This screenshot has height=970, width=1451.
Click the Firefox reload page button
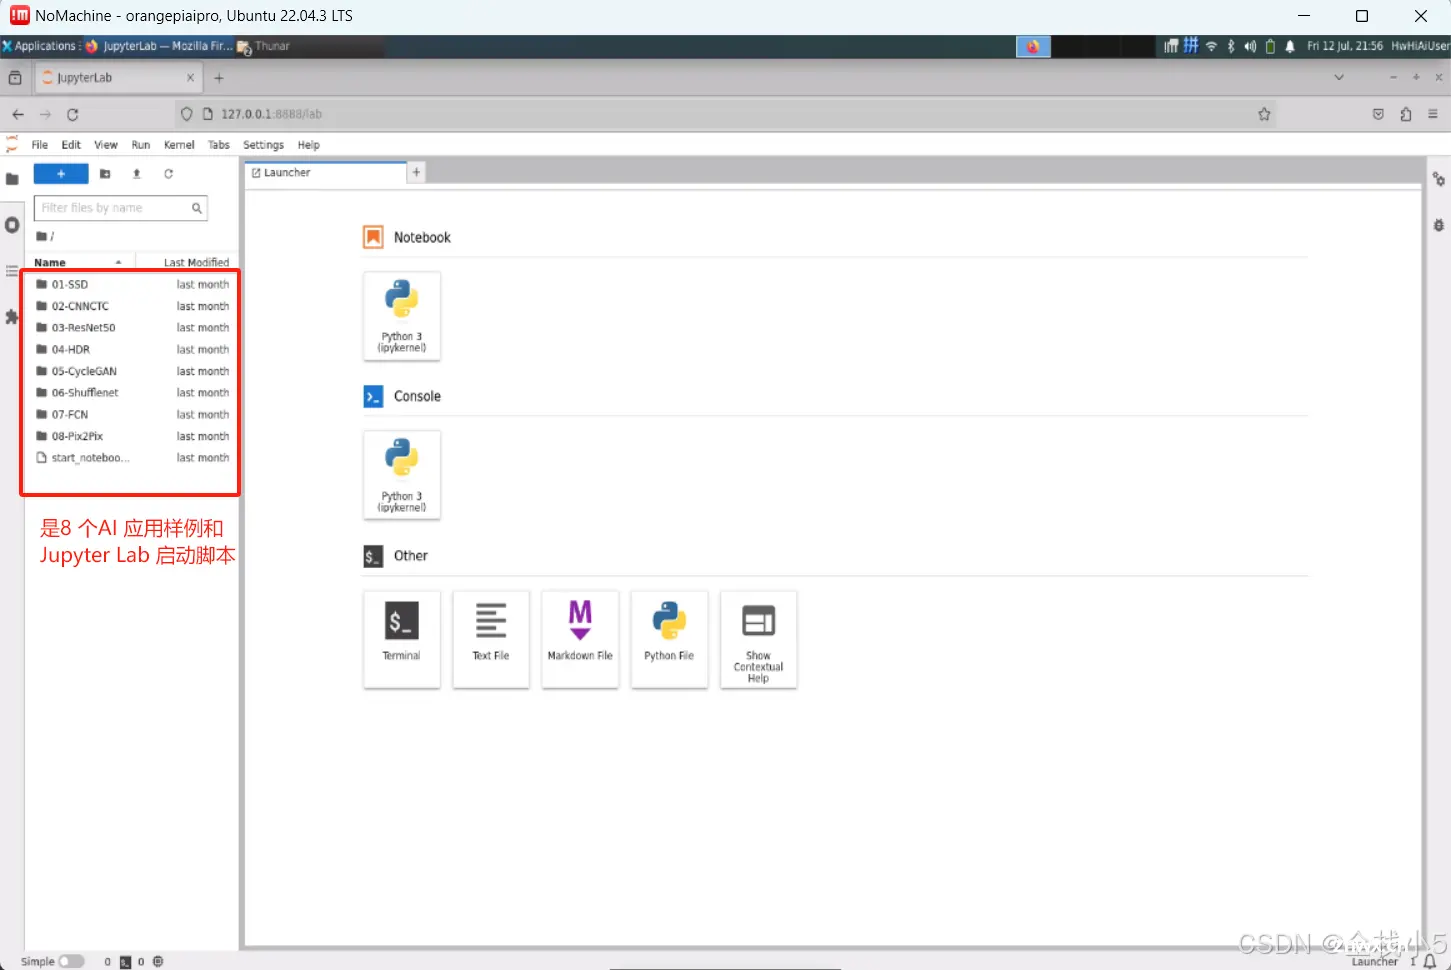coord(72,114)
